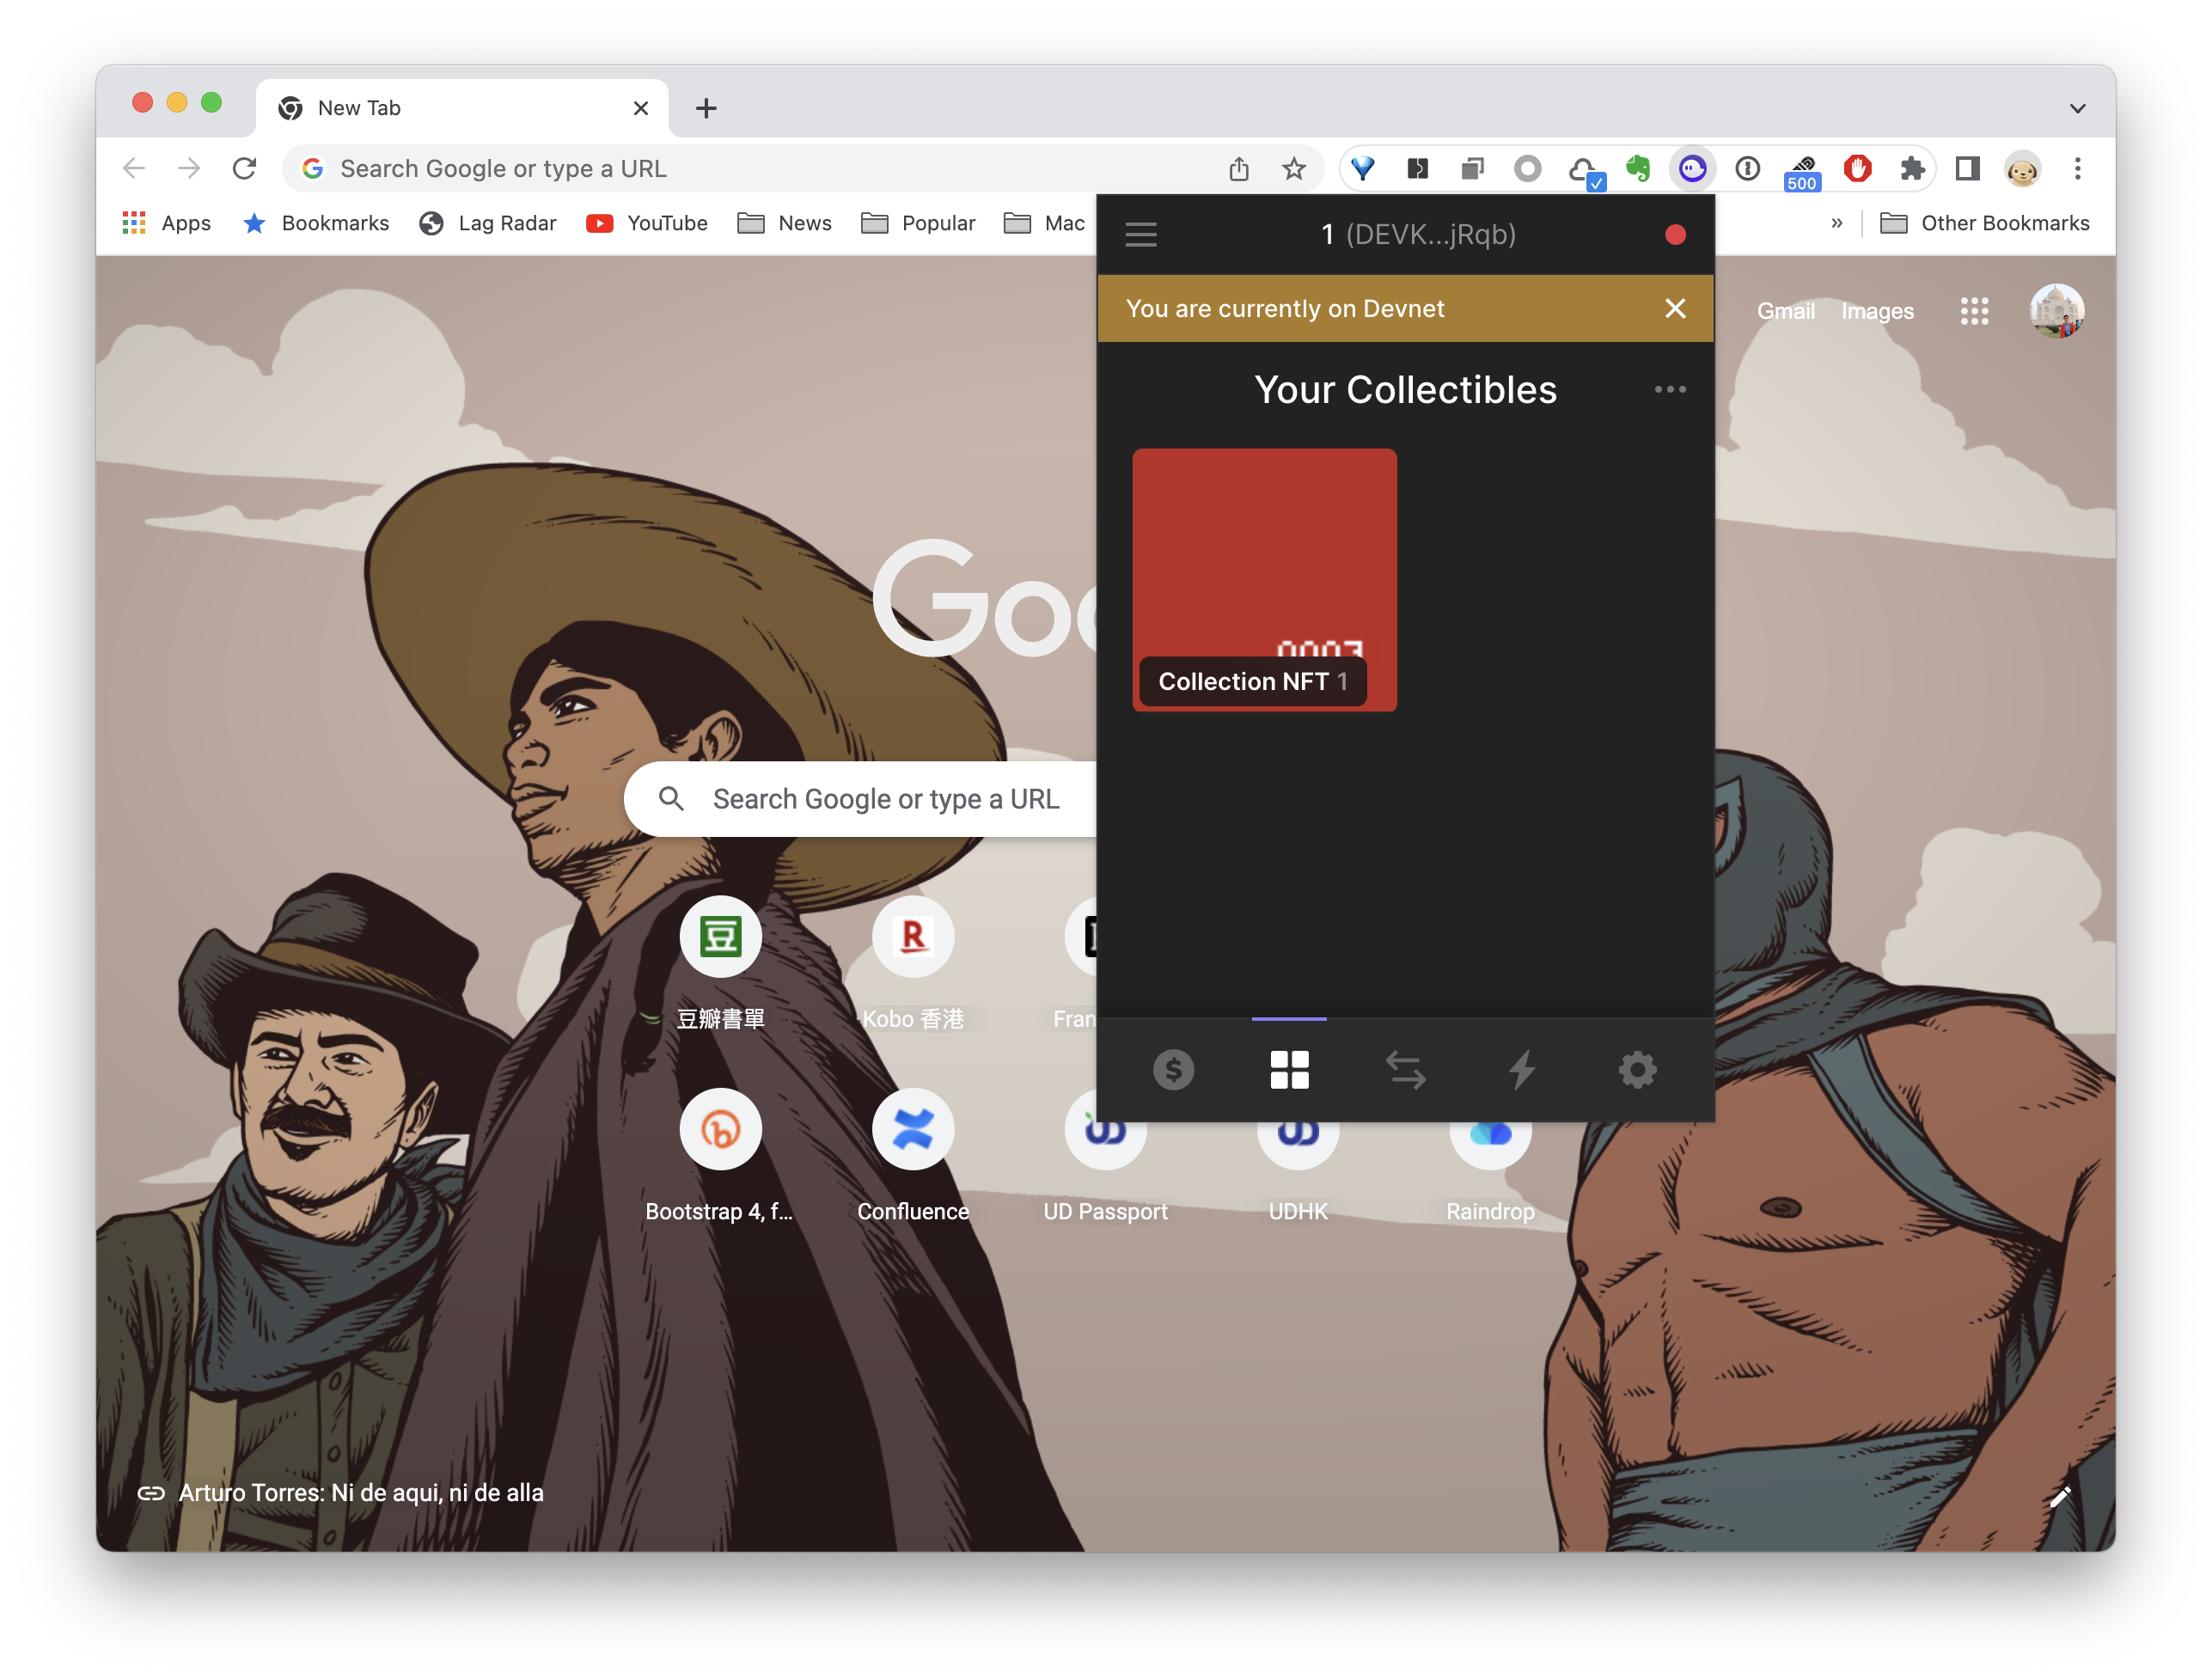Viewport: 2212px width, 1679px height.
Task: Open the Gmail link
Action: [1786, 311]
